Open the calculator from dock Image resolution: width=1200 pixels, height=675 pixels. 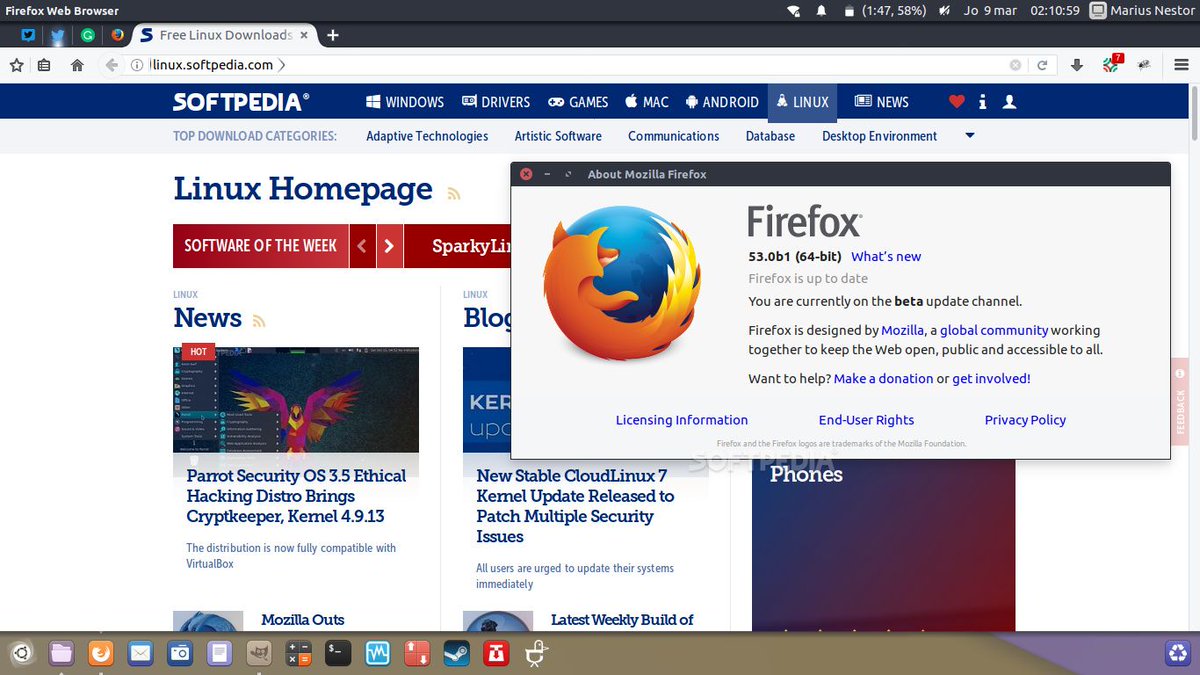click(x=298, y=654)
